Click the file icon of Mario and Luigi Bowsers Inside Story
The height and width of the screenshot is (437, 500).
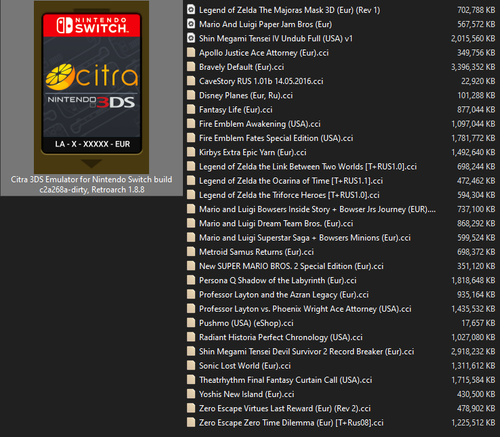pos(191,209)
